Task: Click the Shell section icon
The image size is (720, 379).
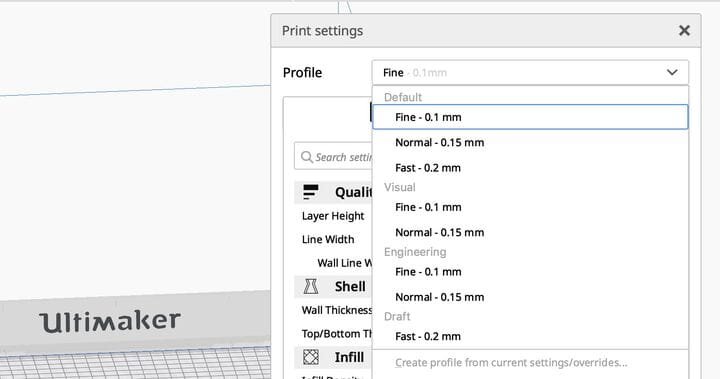Action: click(x=311, y=286)
